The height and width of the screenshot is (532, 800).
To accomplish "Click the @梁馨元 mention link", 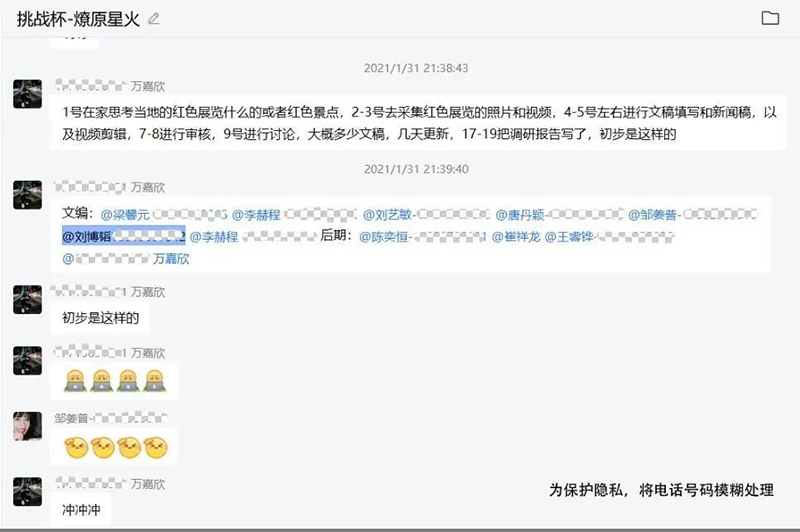I will tap(125, 215).
